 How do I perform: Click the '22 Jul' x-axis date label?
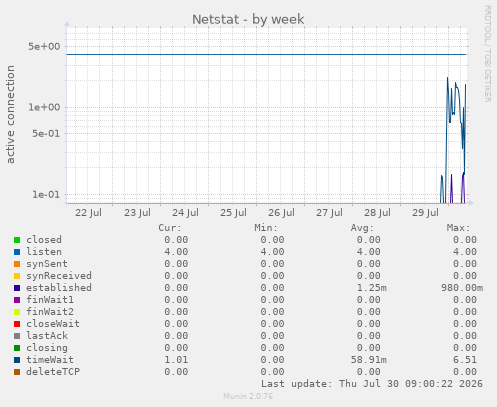pyautogui.click(x=88, y=213)
